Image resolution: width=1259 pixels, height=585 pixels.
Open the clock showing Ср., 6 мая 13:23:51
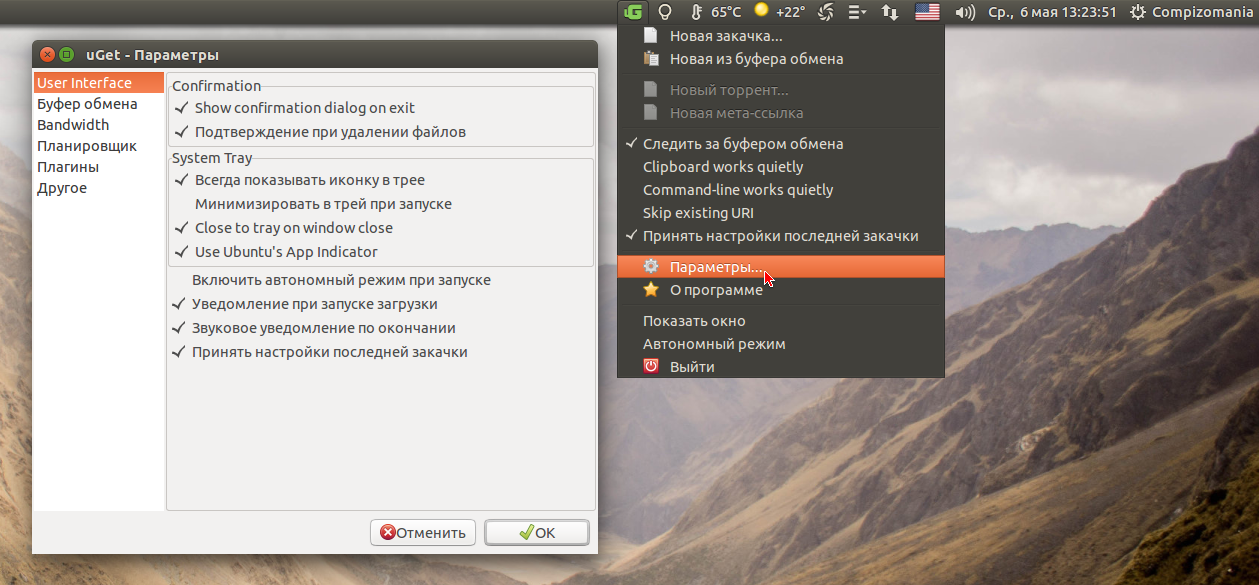(1052, 12)
